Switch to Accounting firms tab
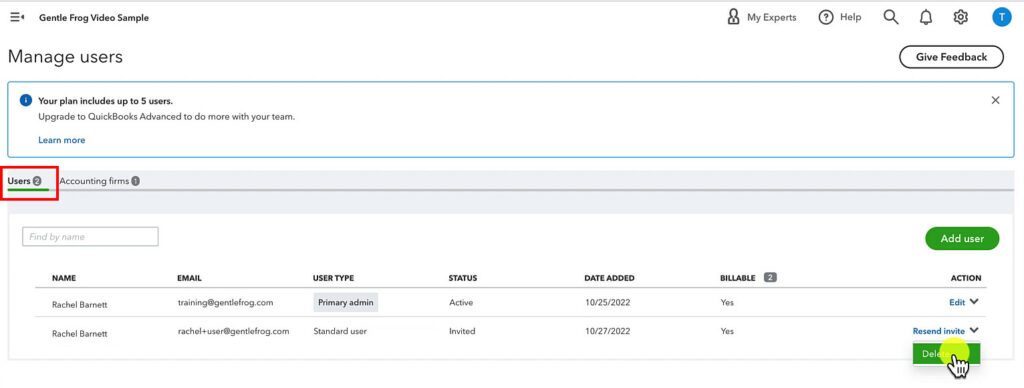This screenshot has height=388, width=1024. [x=99, y=181]
